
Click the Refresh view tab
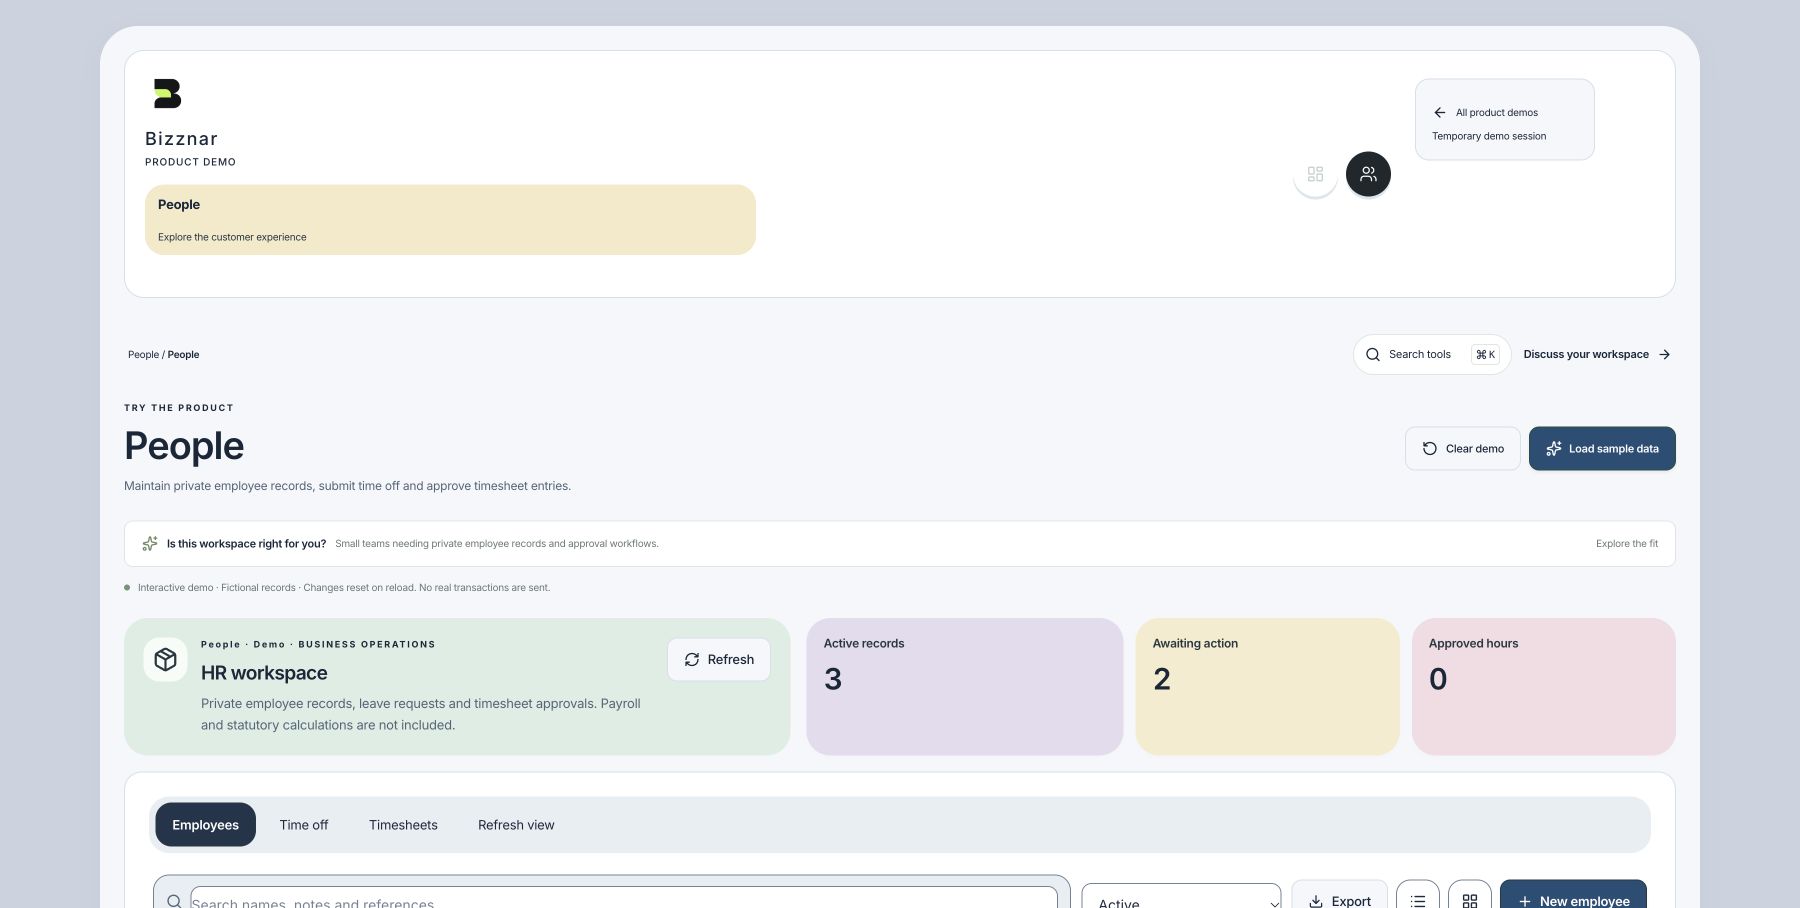516,825
